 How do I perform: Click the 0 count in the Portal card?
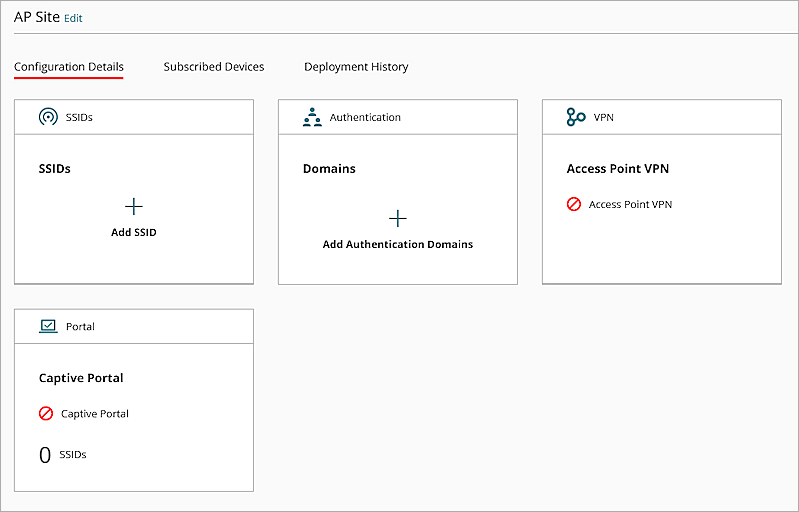point(45,455)
